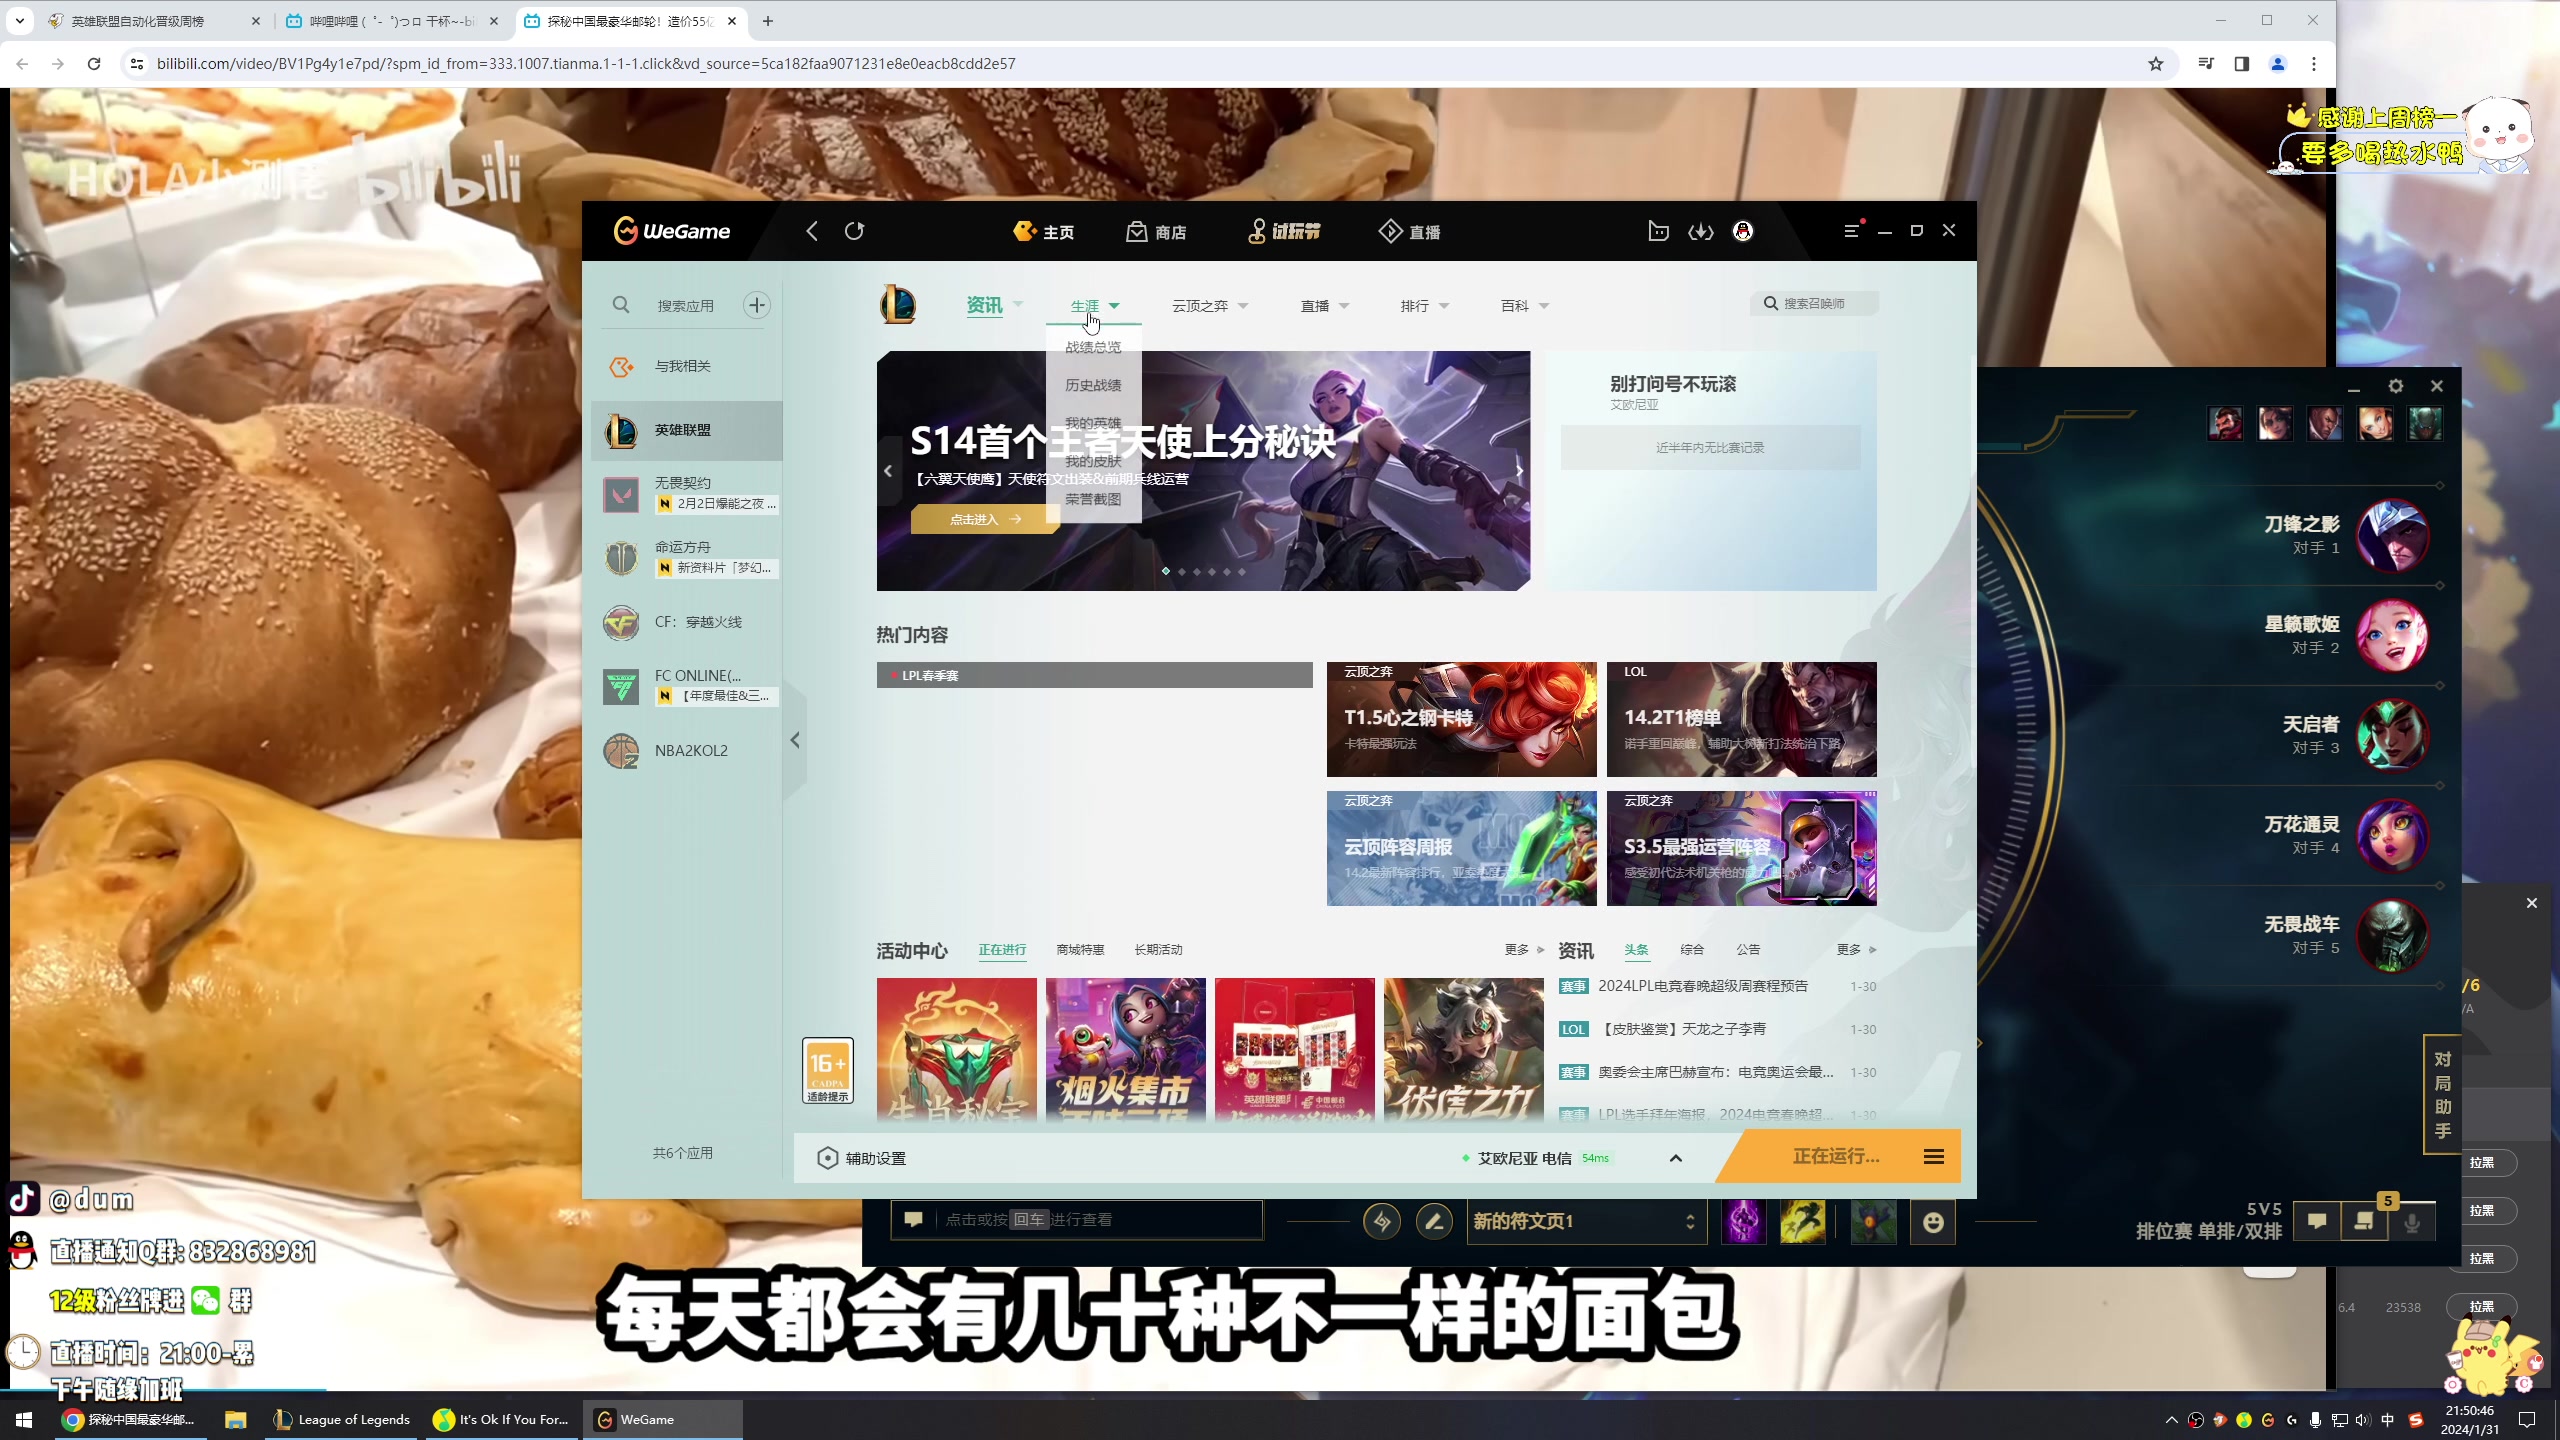
Task: Click 点击进入 button on banner
Action: (985, 519)
